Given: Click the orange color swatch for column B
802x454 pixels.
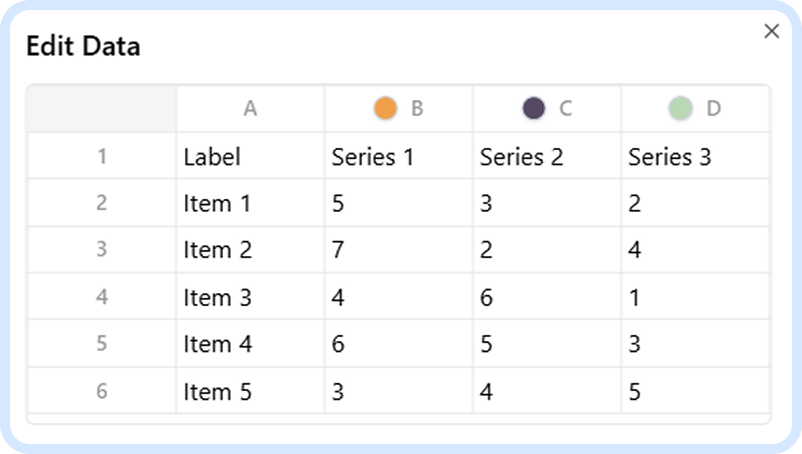Looking at the screenshot, I should pos(385,108).
